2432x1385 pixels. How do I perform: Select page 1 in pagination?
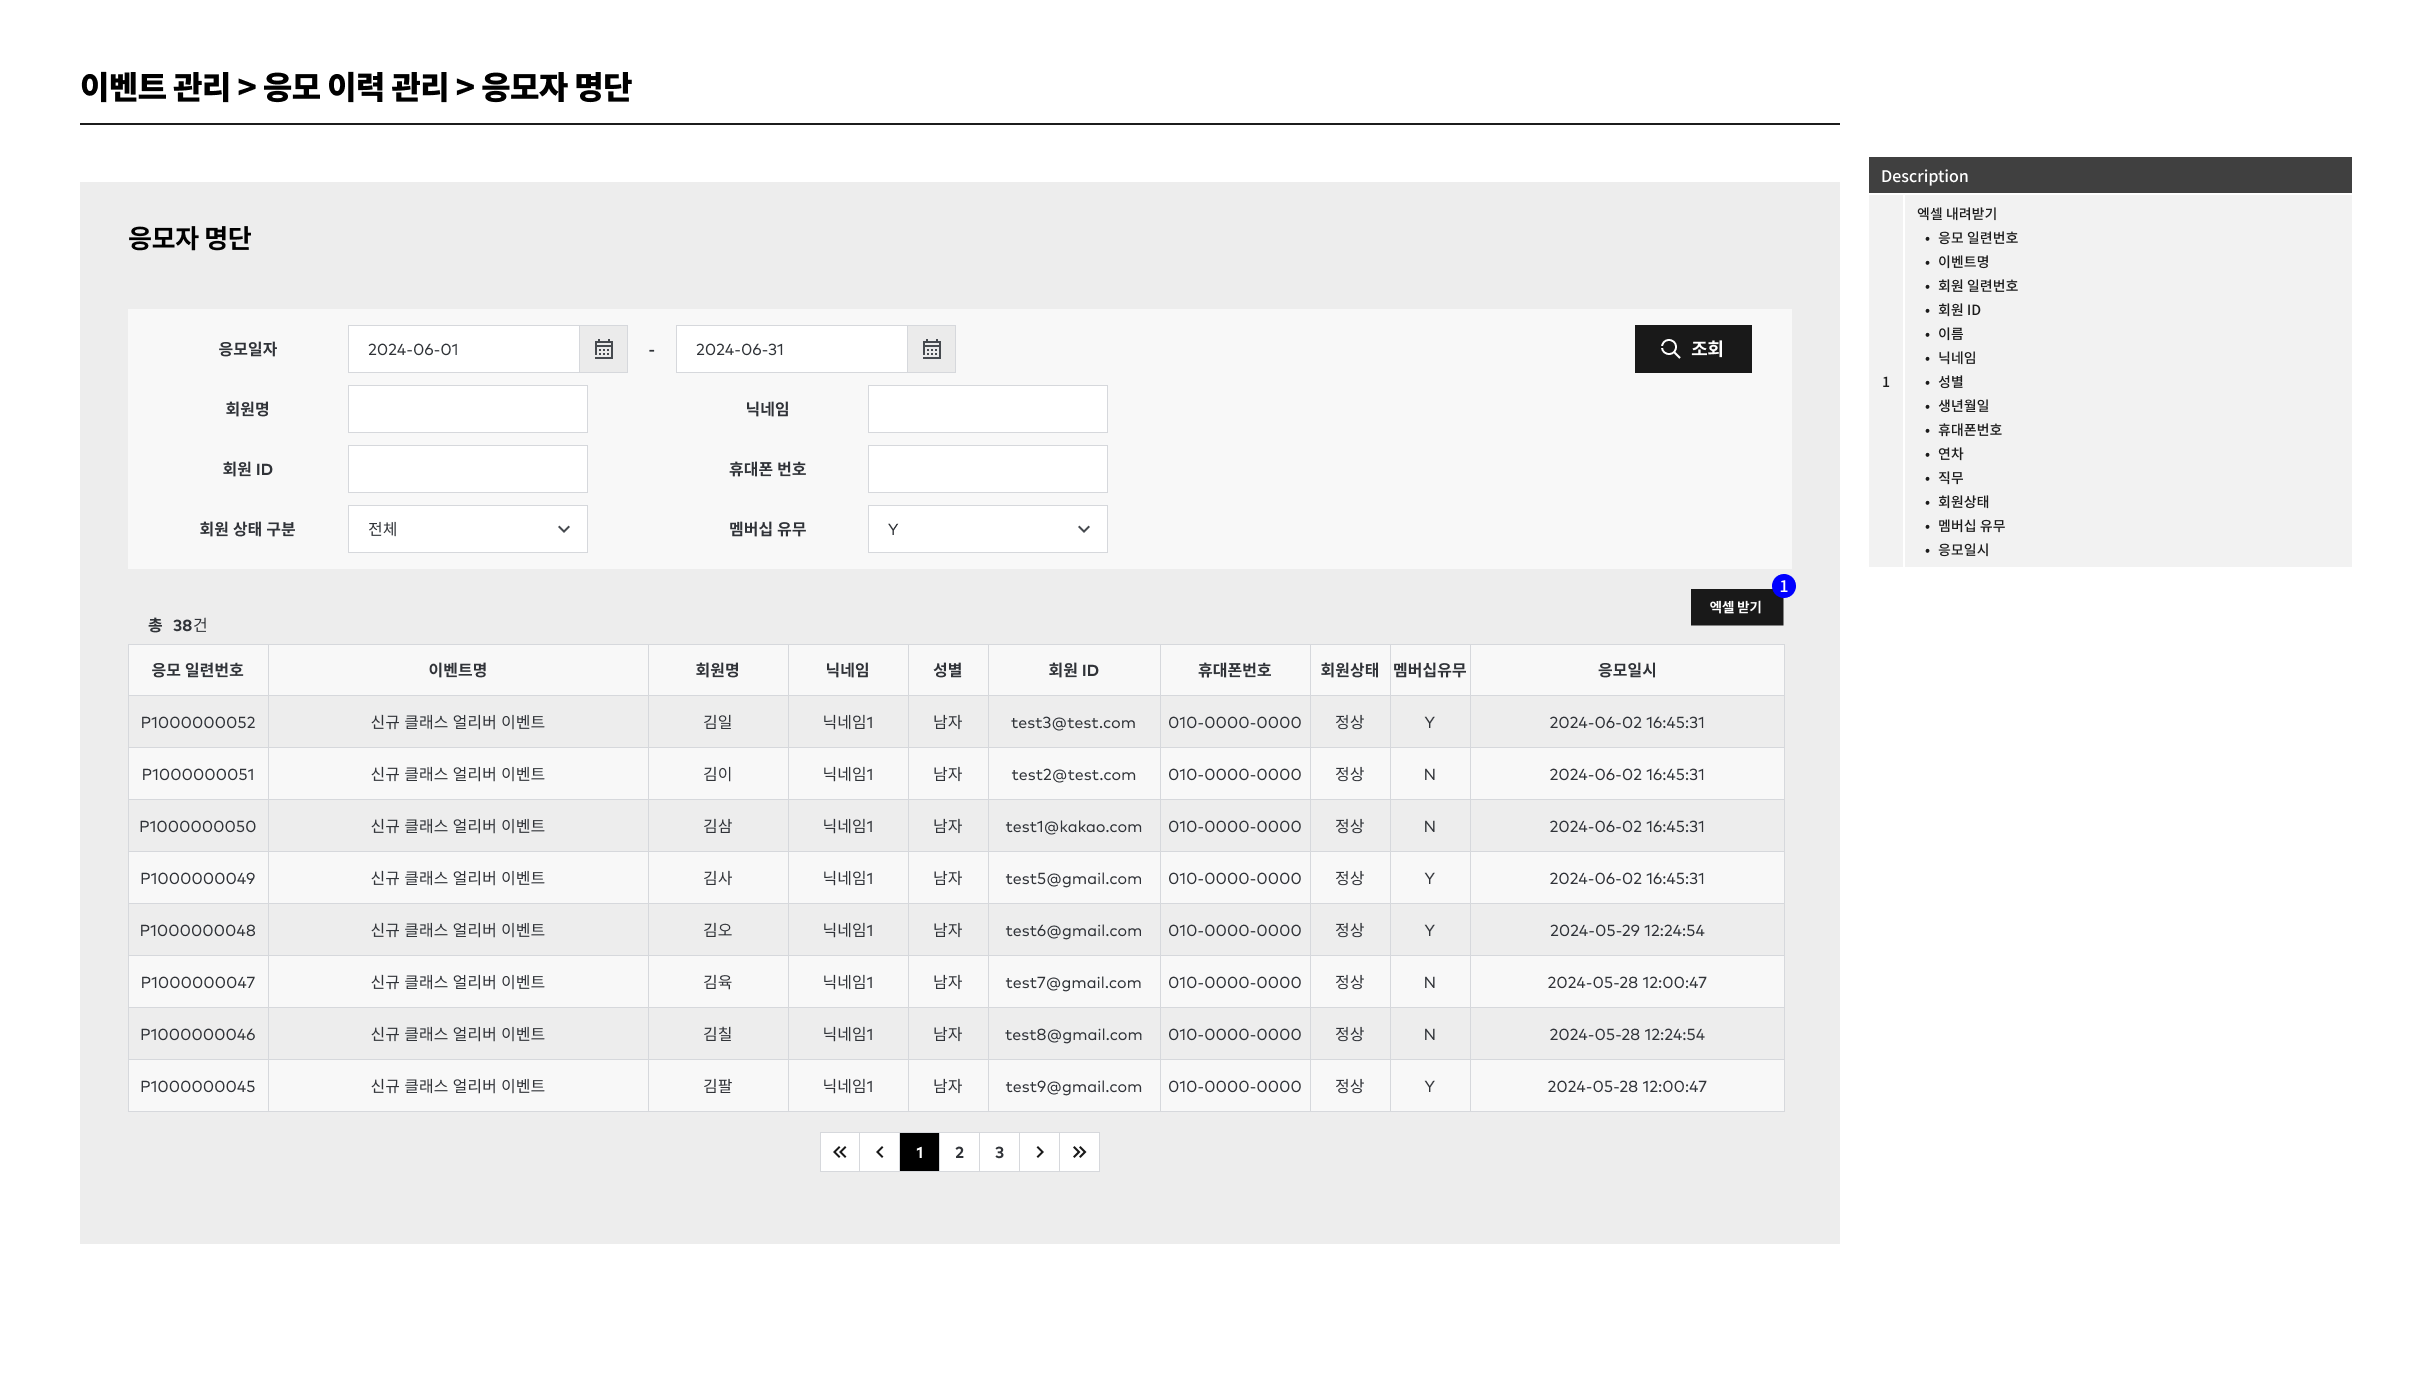[x=920, y=1152]
